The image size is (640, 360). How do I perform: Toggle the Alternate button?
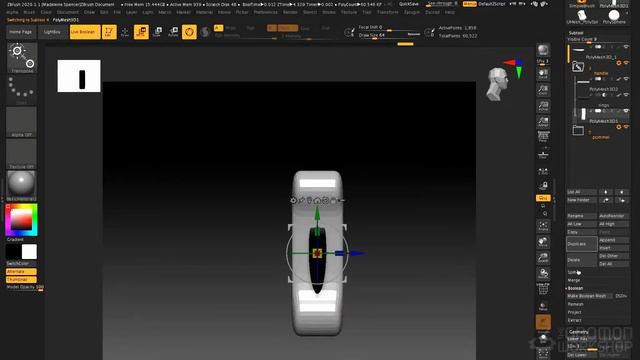tap(21, 271)
